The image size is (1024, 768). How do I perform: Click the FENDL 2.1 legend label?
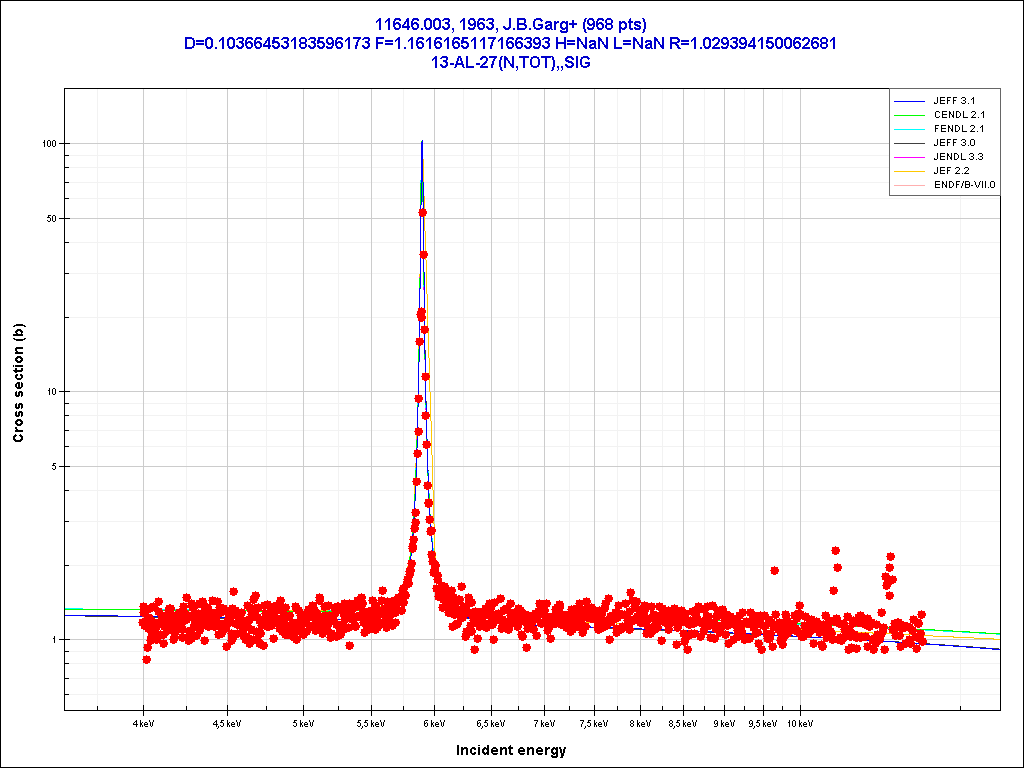point(958,129)
